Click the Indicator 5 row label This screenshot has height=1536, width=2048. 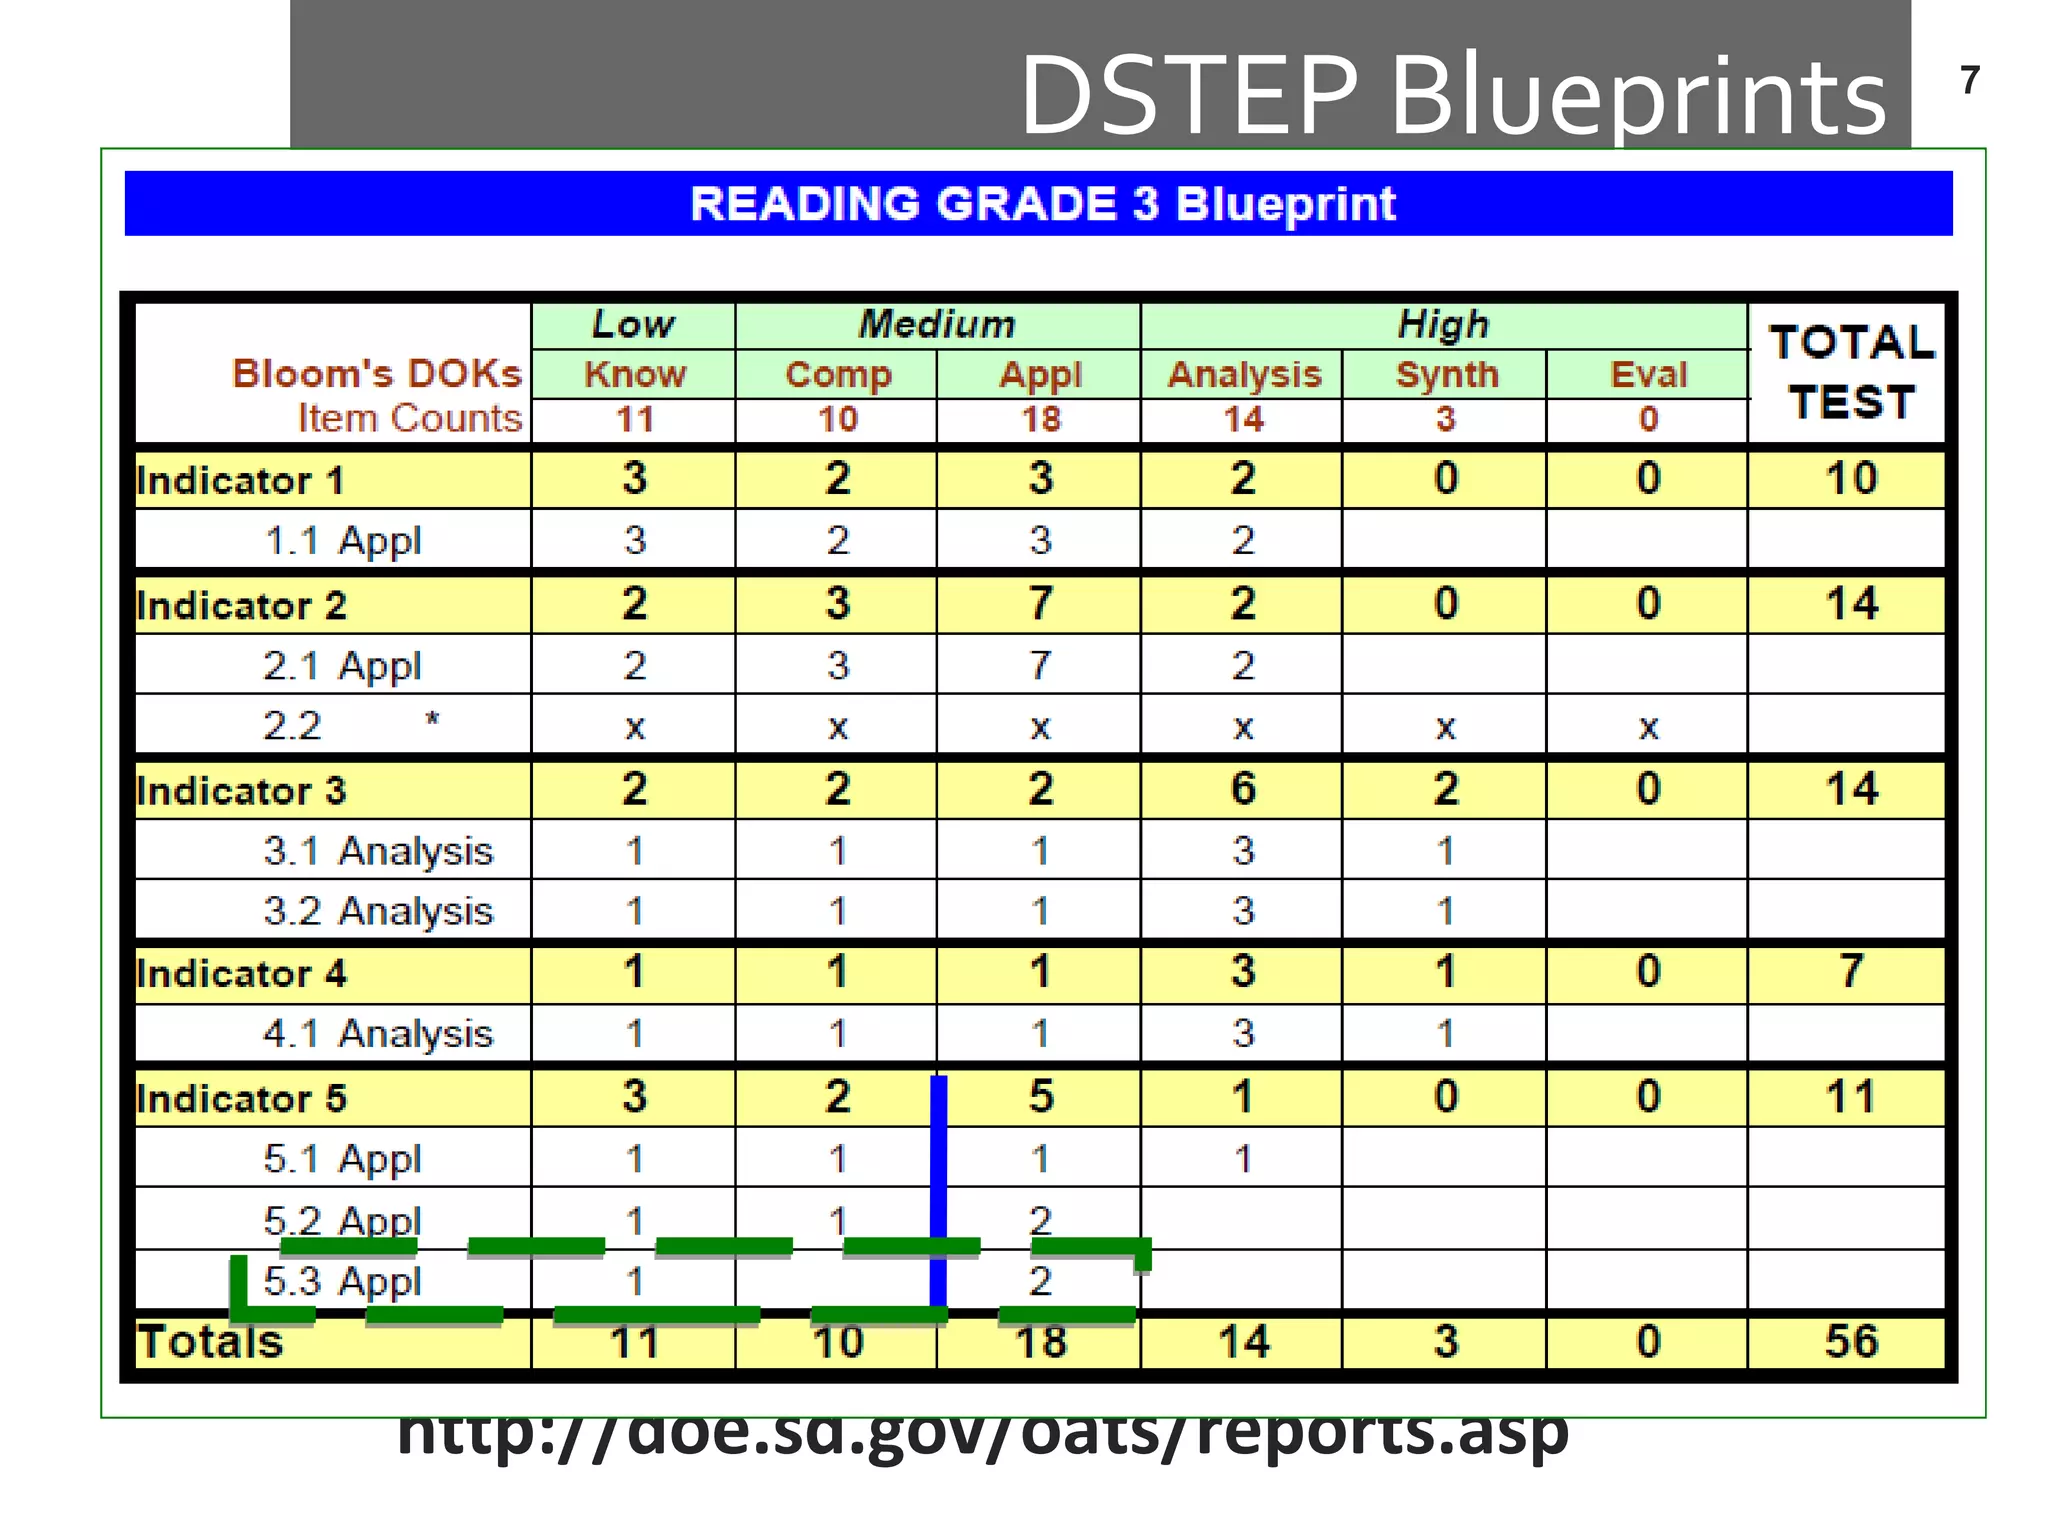tap(241, 1099)
